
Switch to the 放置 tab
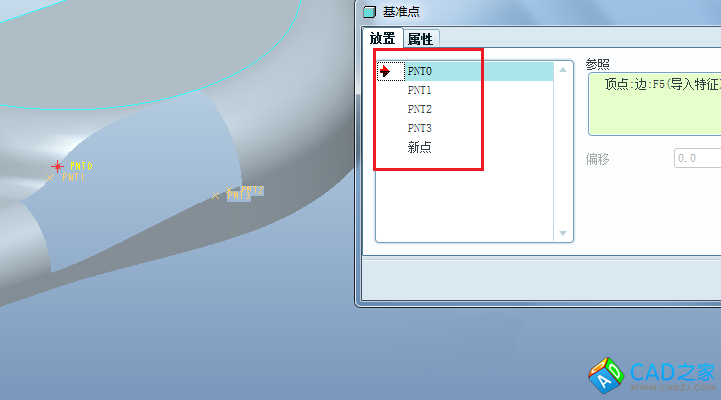coord(382,39)
